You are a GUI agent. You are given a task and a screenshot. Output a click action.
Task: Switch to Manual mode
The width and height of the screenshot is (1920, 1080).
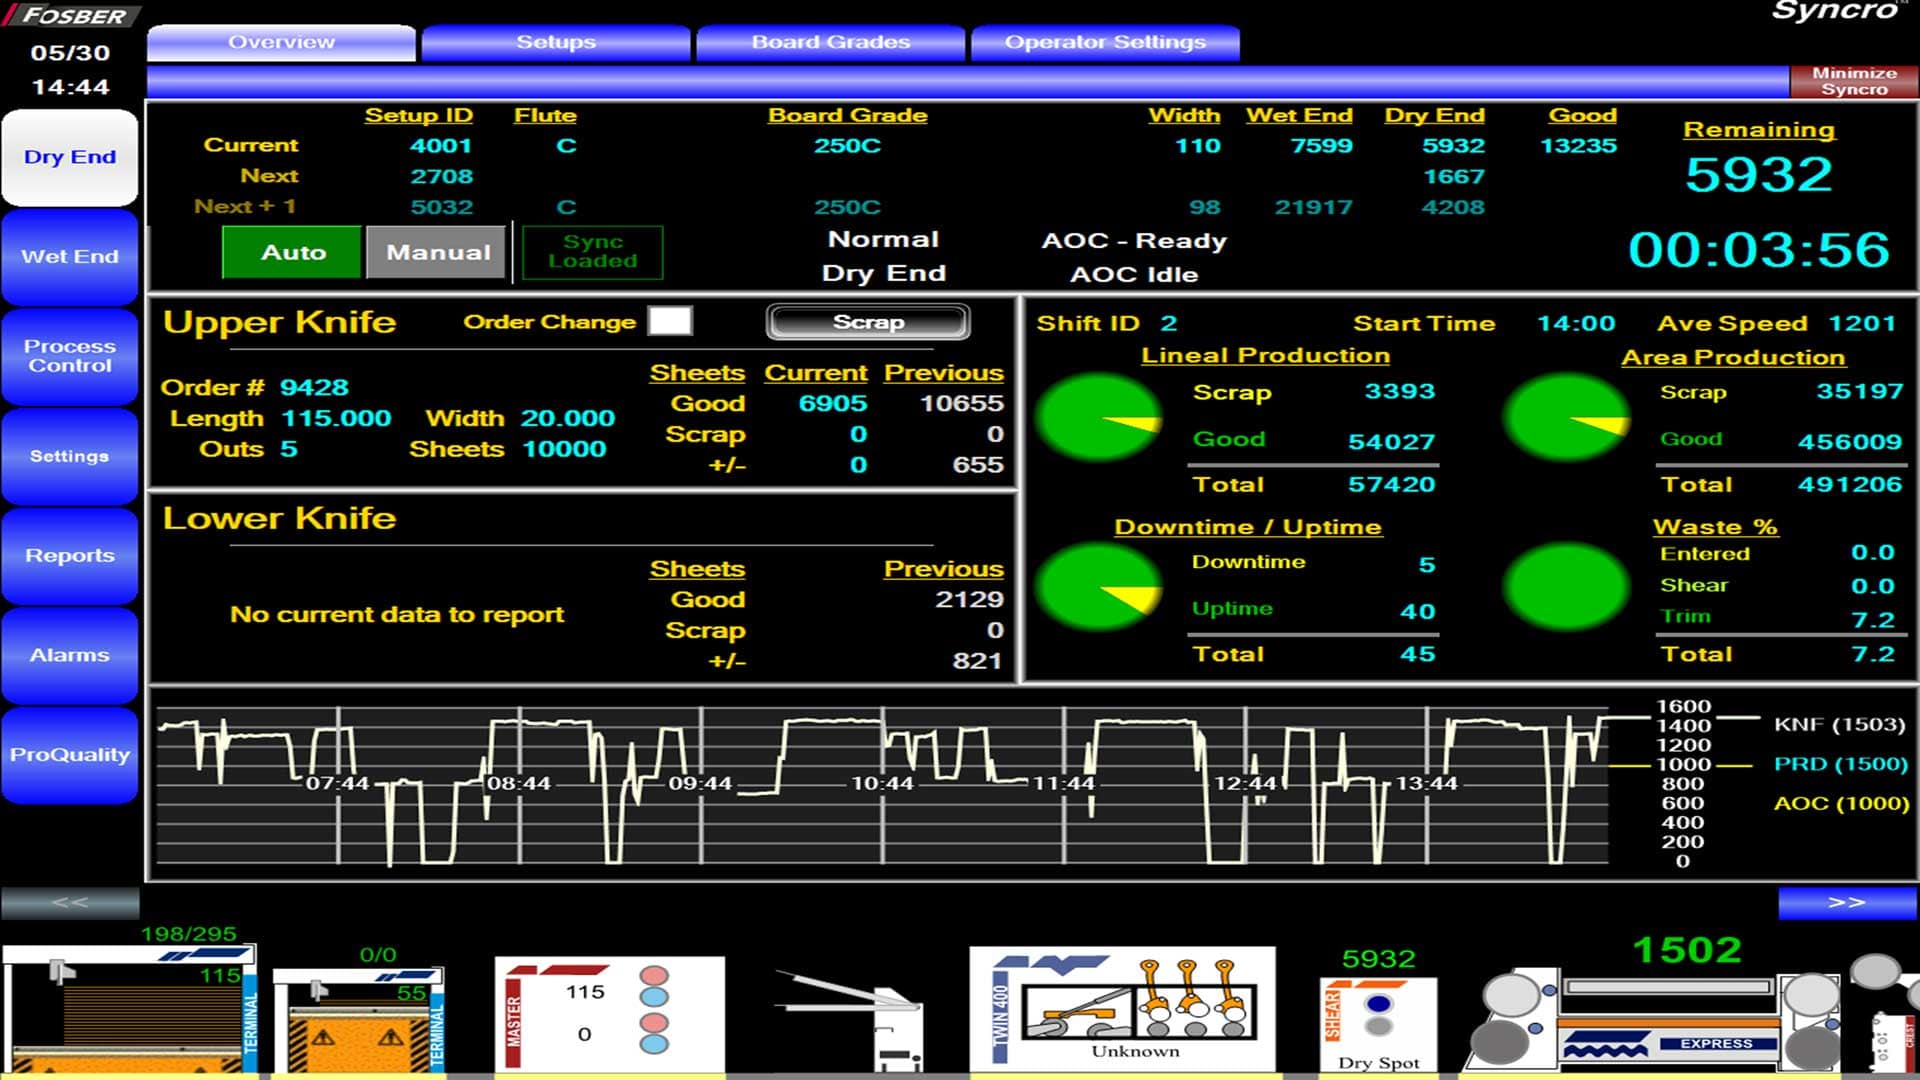tap(437, 252)
